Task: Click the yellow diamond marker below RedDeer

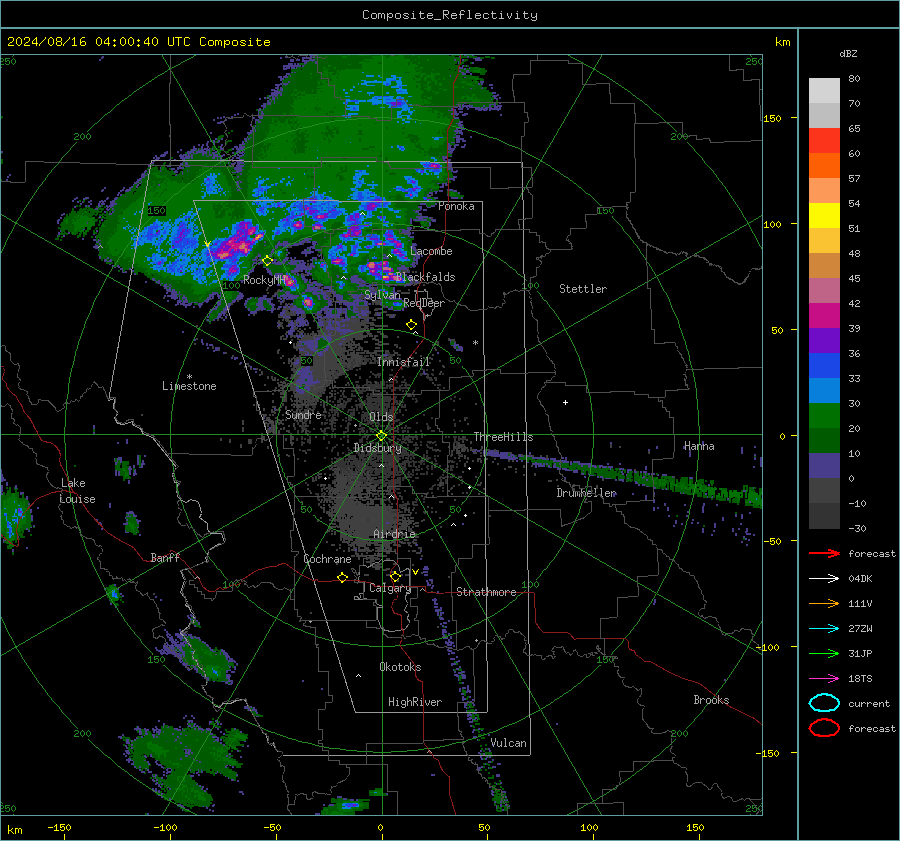Action: coord(411,325)
